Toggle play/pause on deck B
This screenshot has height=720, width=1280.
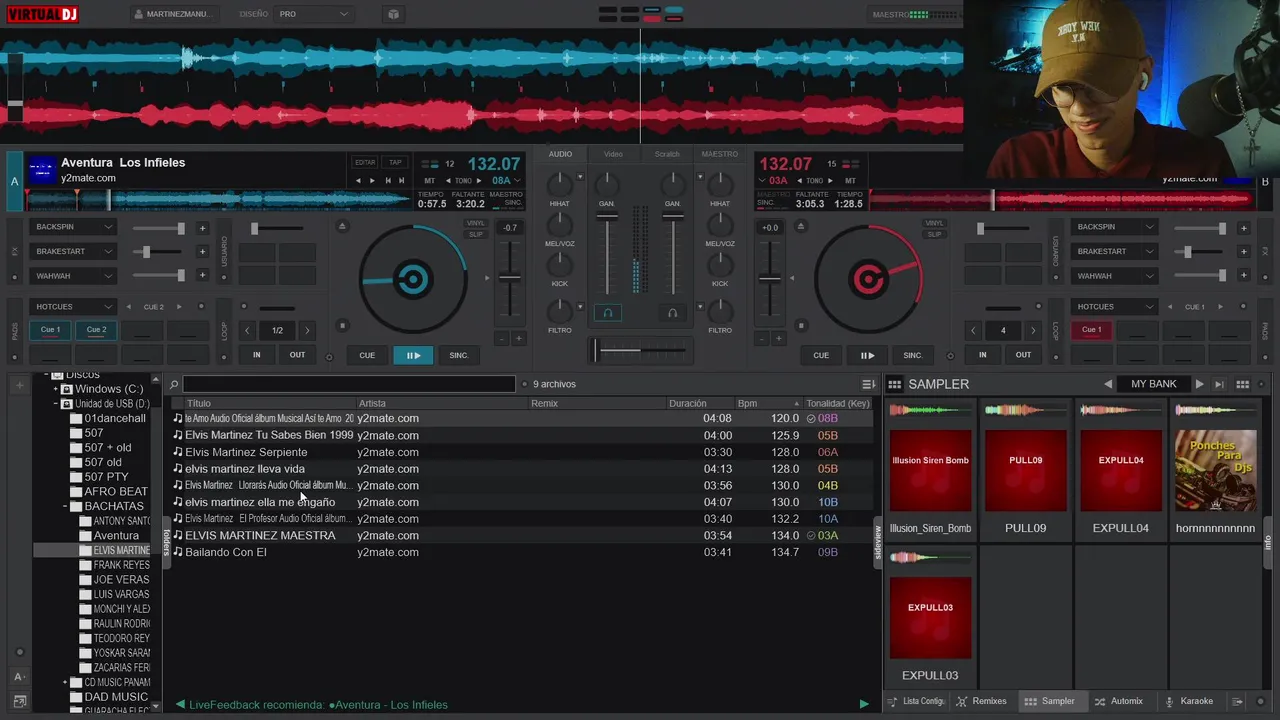(867, 355)
